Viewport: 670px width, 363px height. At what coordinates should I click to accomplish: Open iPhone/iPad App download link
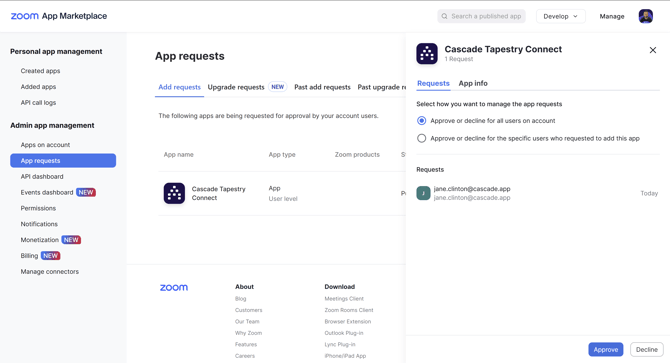click(x=345, y=356)
